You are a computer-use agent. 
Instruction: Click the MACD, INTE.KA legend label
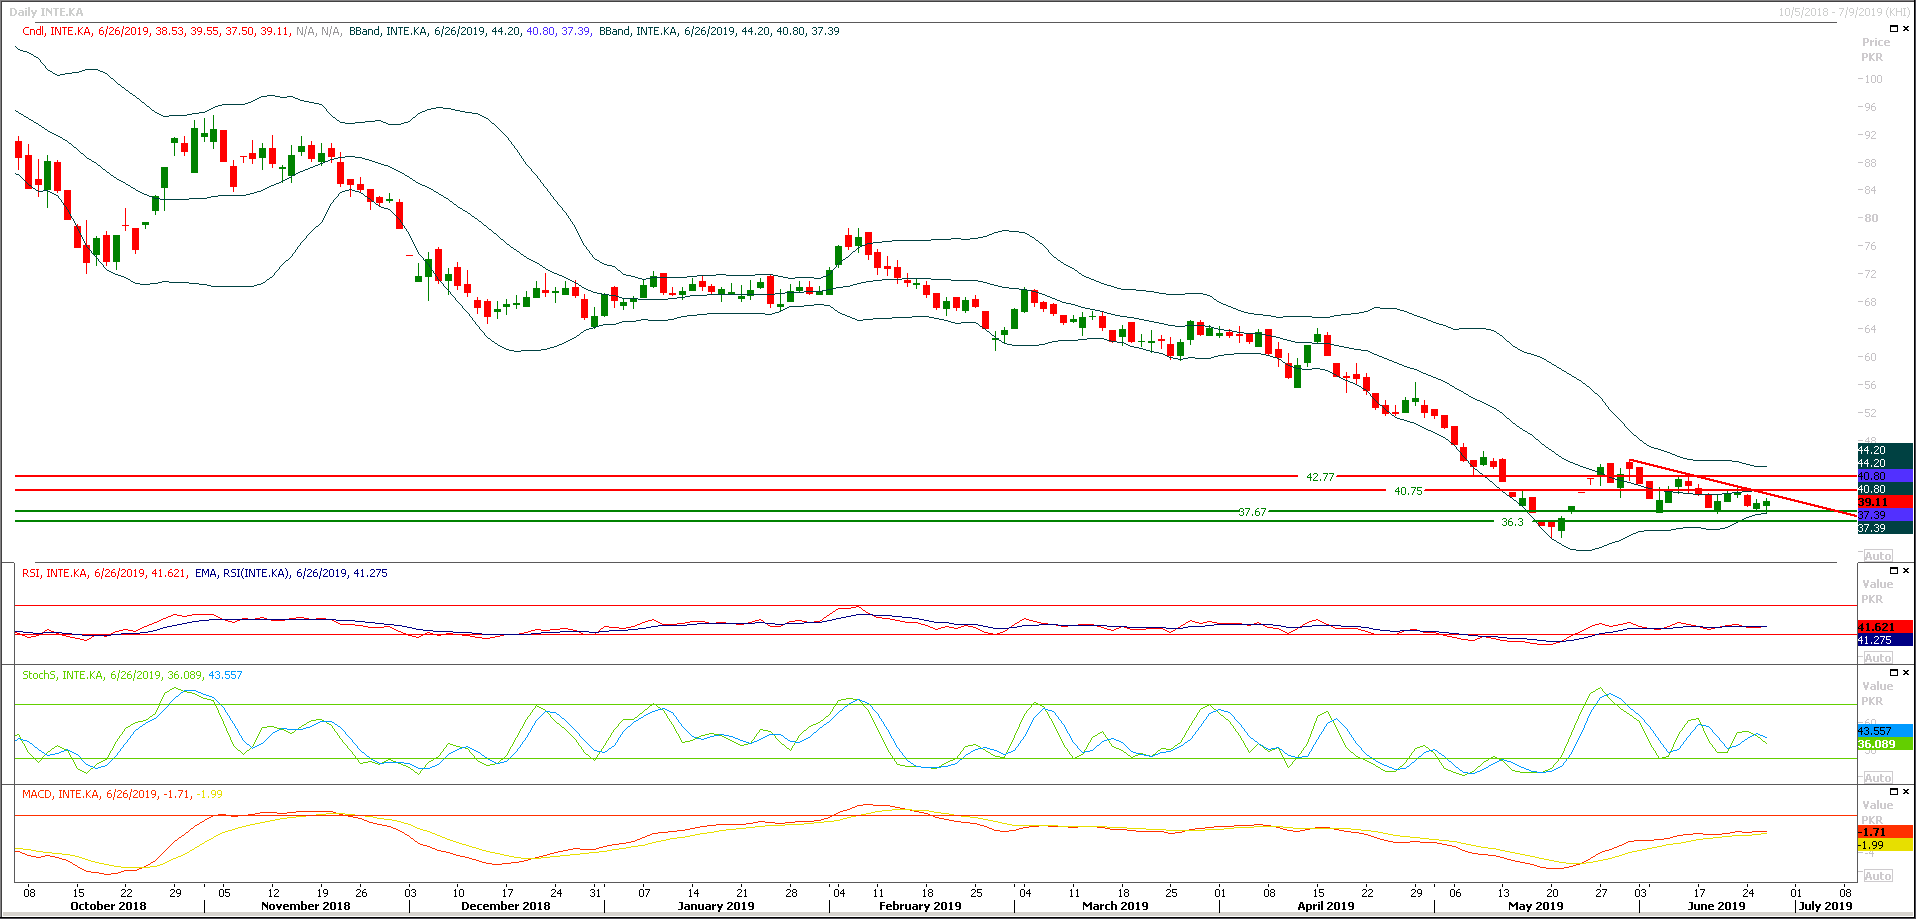(60, 795)
